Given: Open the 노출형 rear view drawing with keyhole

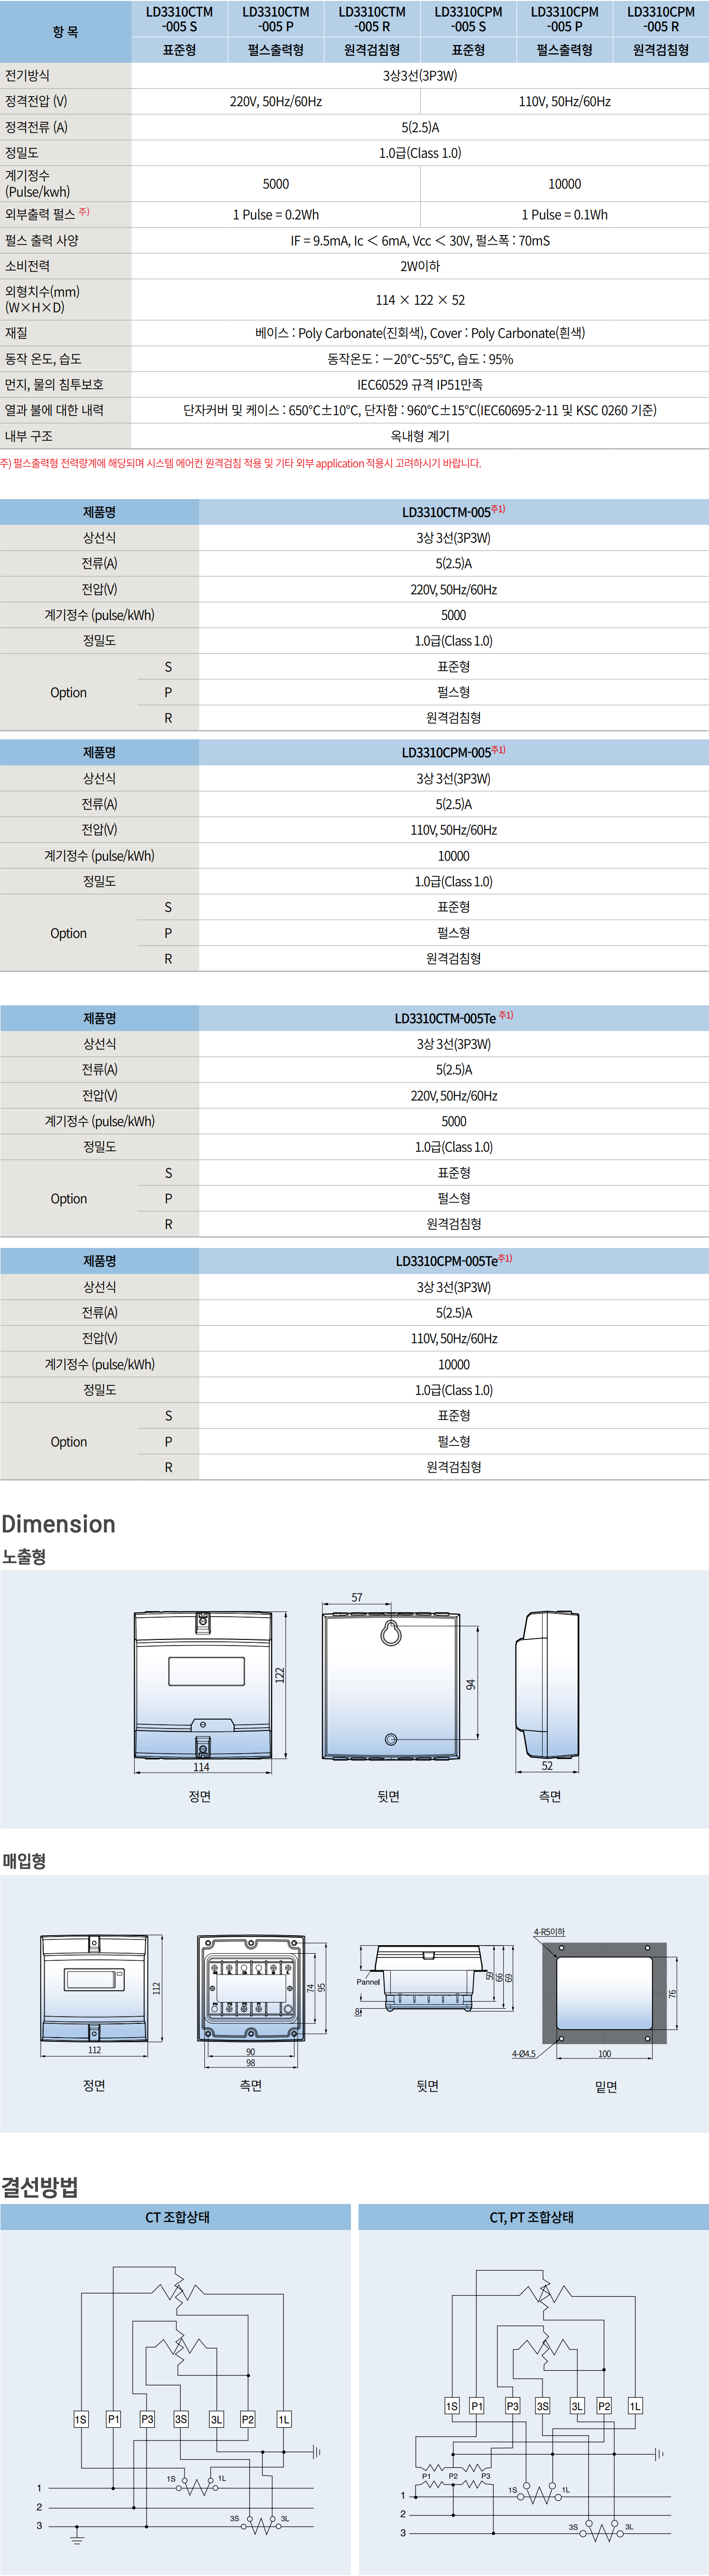Looking at the screenshot, I should (x=391, y=1686).
